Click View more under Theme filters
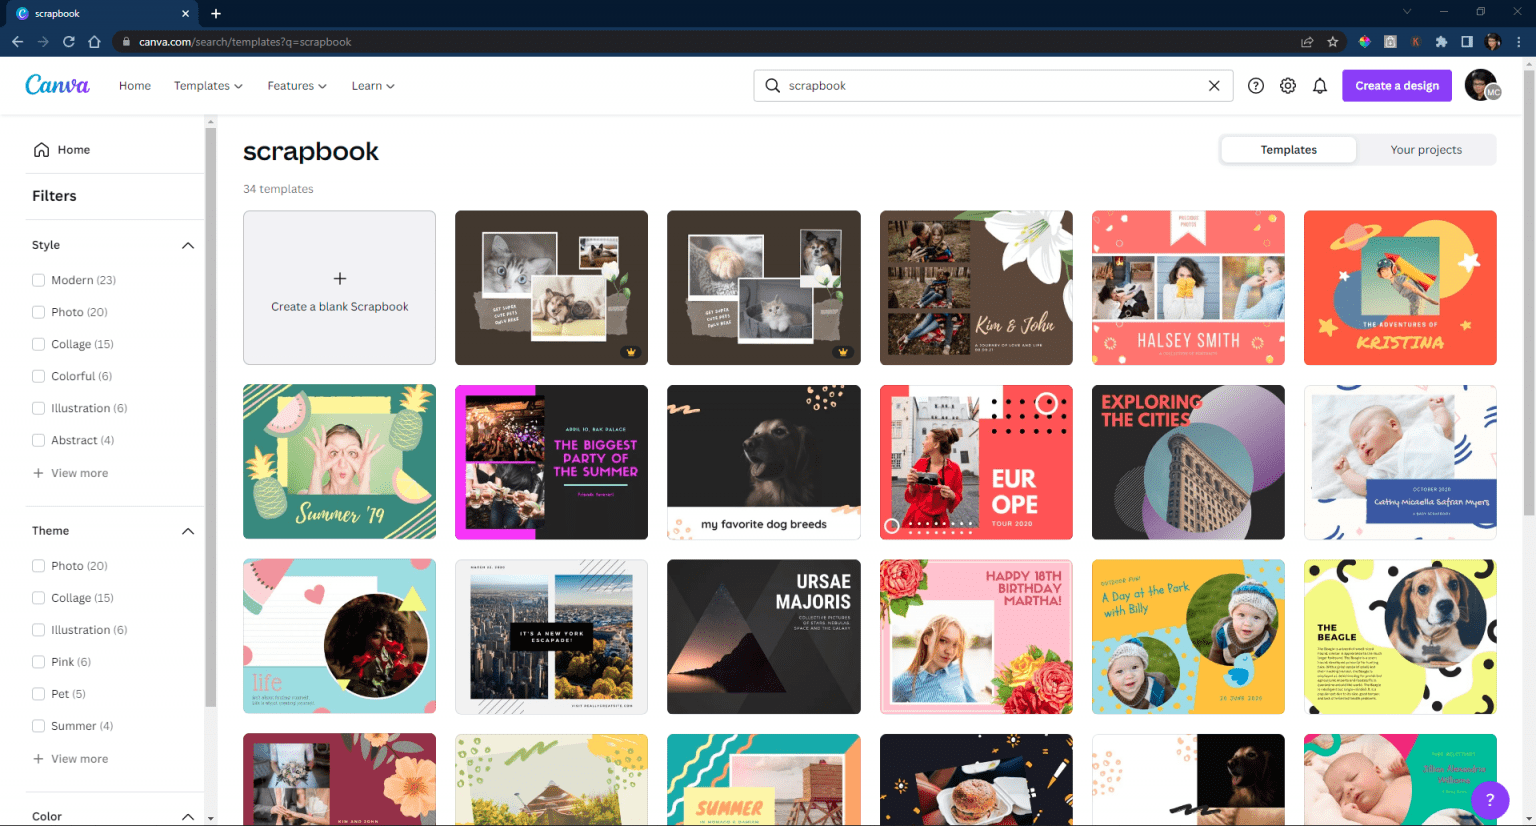1536x826 pixels. (x=79, y=758)
